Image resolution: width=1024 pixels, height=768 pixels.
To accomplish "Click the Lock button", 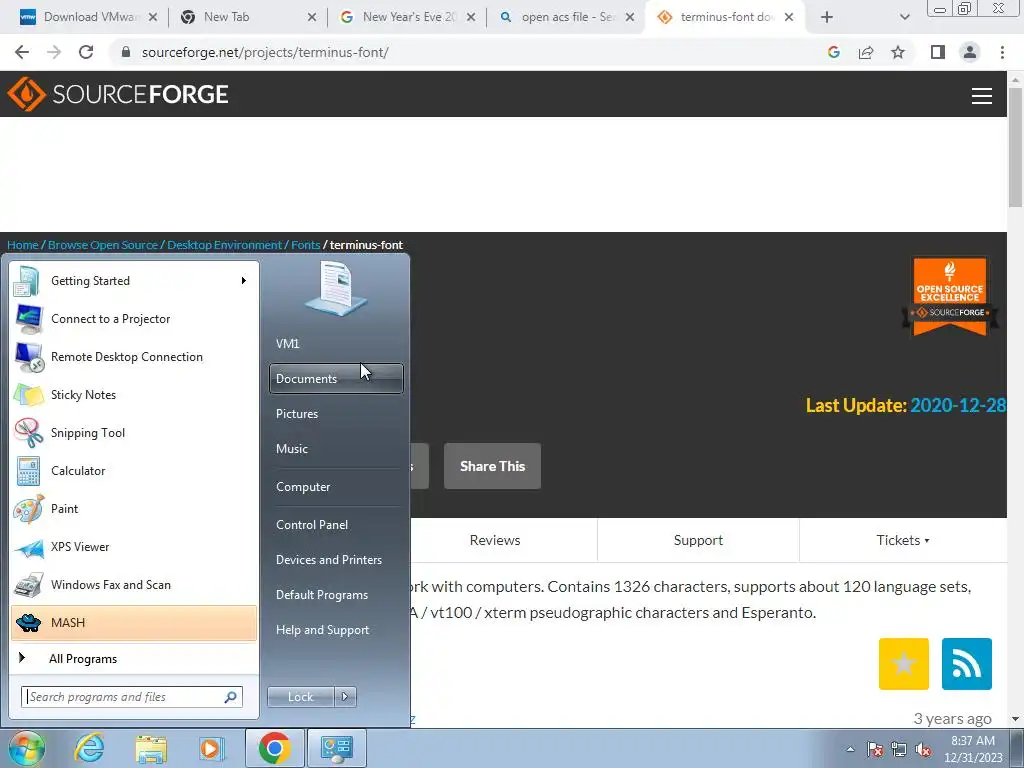I will 300,697.
